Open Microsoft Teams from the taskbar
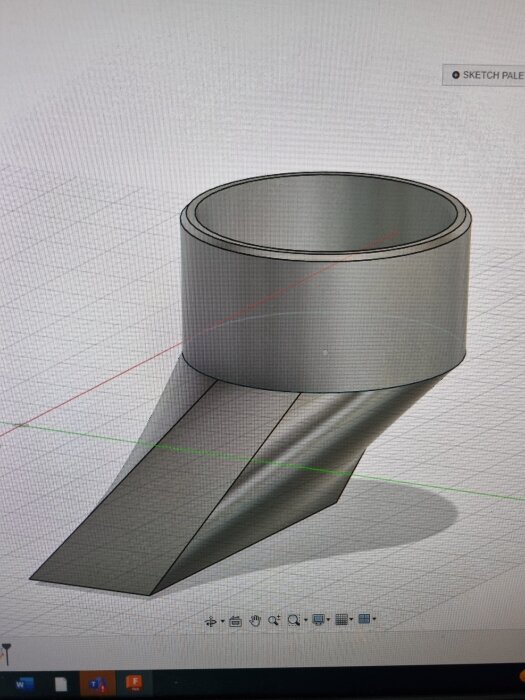 pos(97,683)
